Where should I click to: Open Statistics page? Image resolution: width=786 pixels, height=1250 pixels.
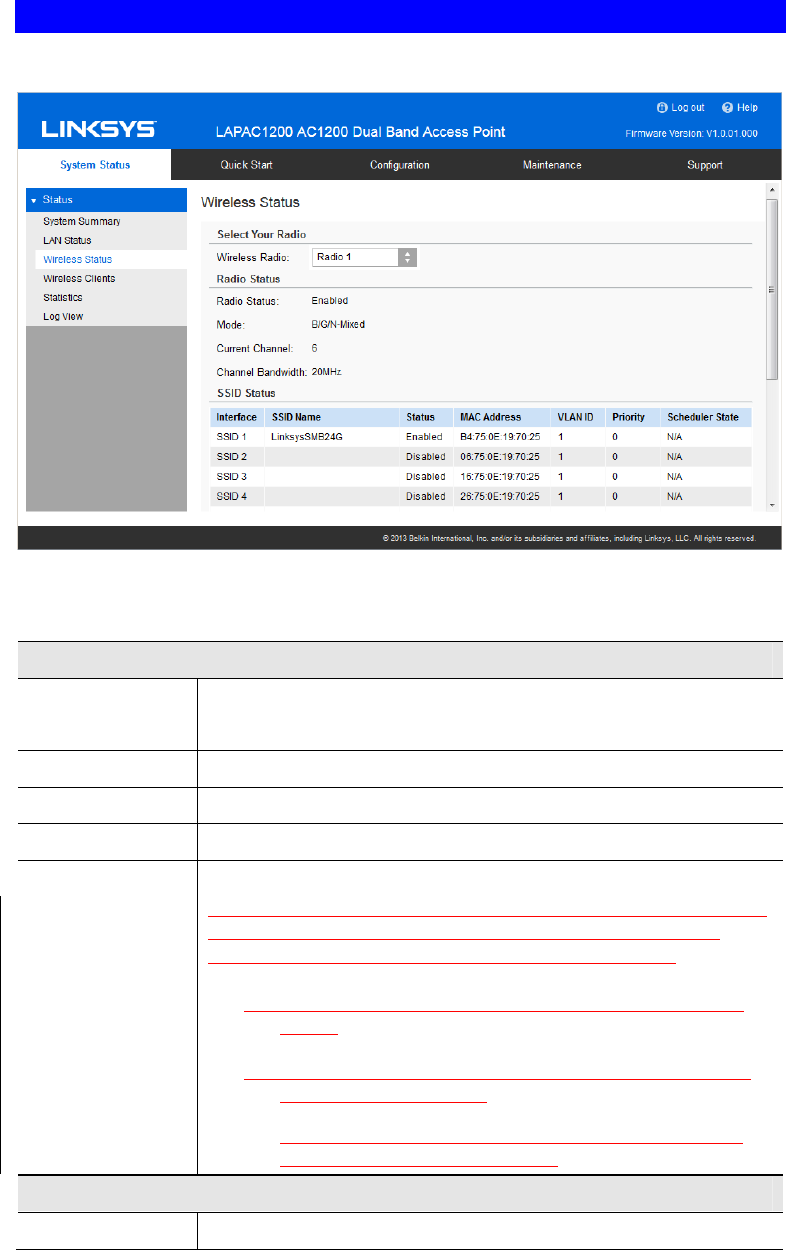click(x=62, y=297)
